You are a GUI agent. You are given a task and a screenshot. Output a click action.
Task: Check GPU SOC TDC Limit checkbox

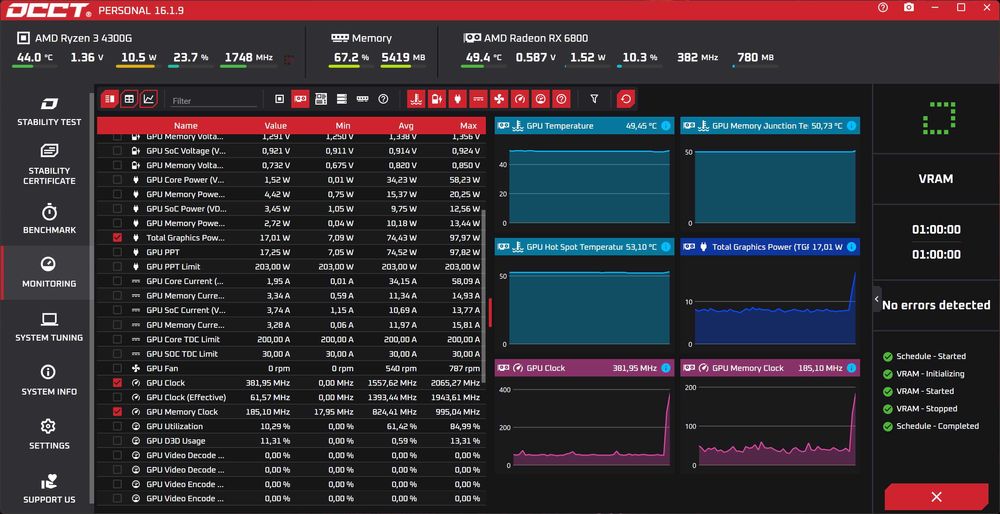coord(117,354)
